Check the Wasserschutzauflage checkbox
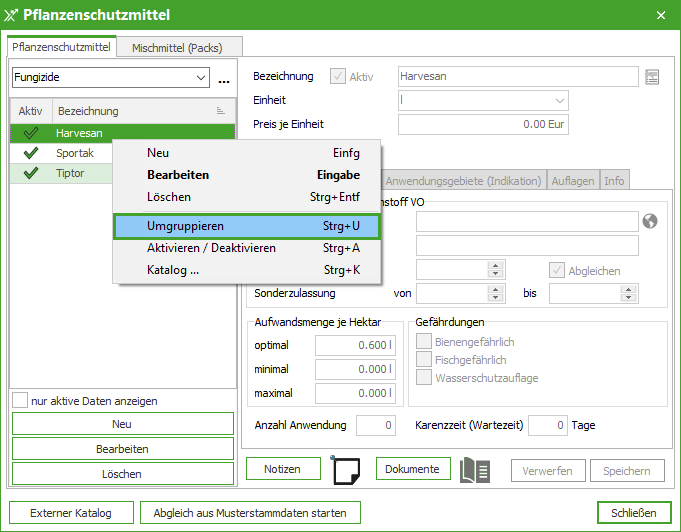Image resolution: width=681 pixels, height=532 pixels. coord(424,377)
